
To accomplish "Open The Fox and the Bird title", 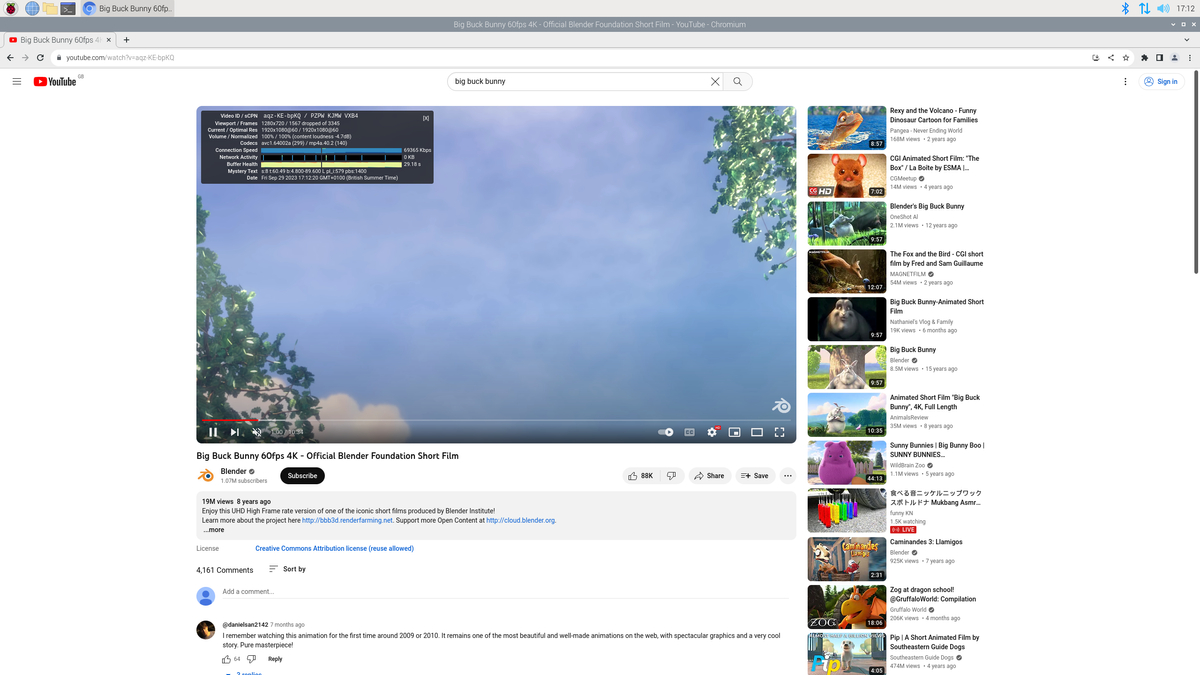I will [936, 259].
